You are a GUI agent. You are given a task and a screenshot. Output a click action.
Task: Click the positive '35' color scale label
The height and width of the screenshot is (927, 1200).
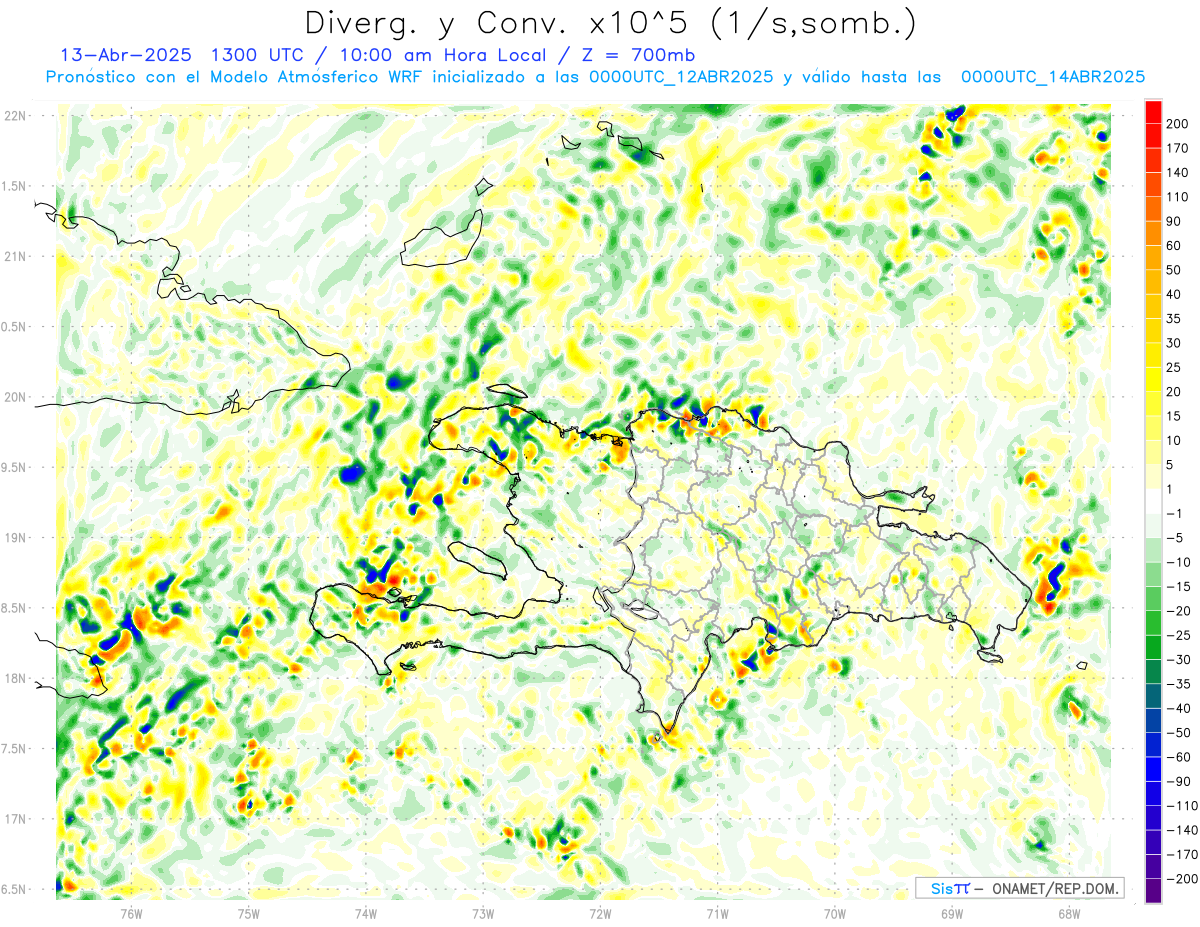click(x=1175, y=319)
